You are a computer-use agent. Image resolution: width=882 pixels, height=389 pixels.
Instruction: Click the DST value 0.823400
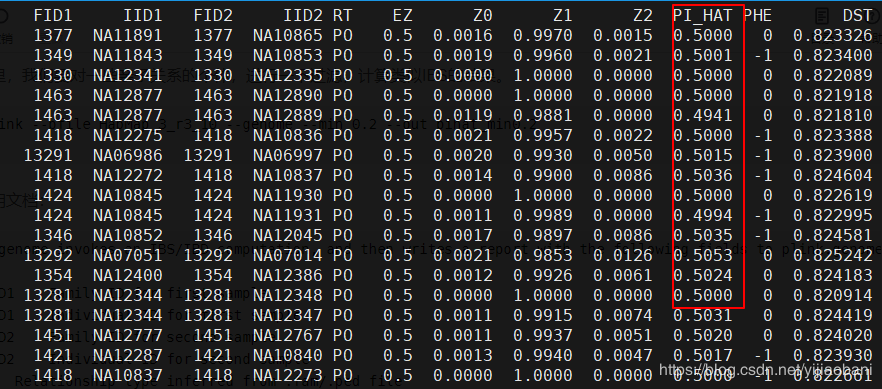[x=832, y=55]
